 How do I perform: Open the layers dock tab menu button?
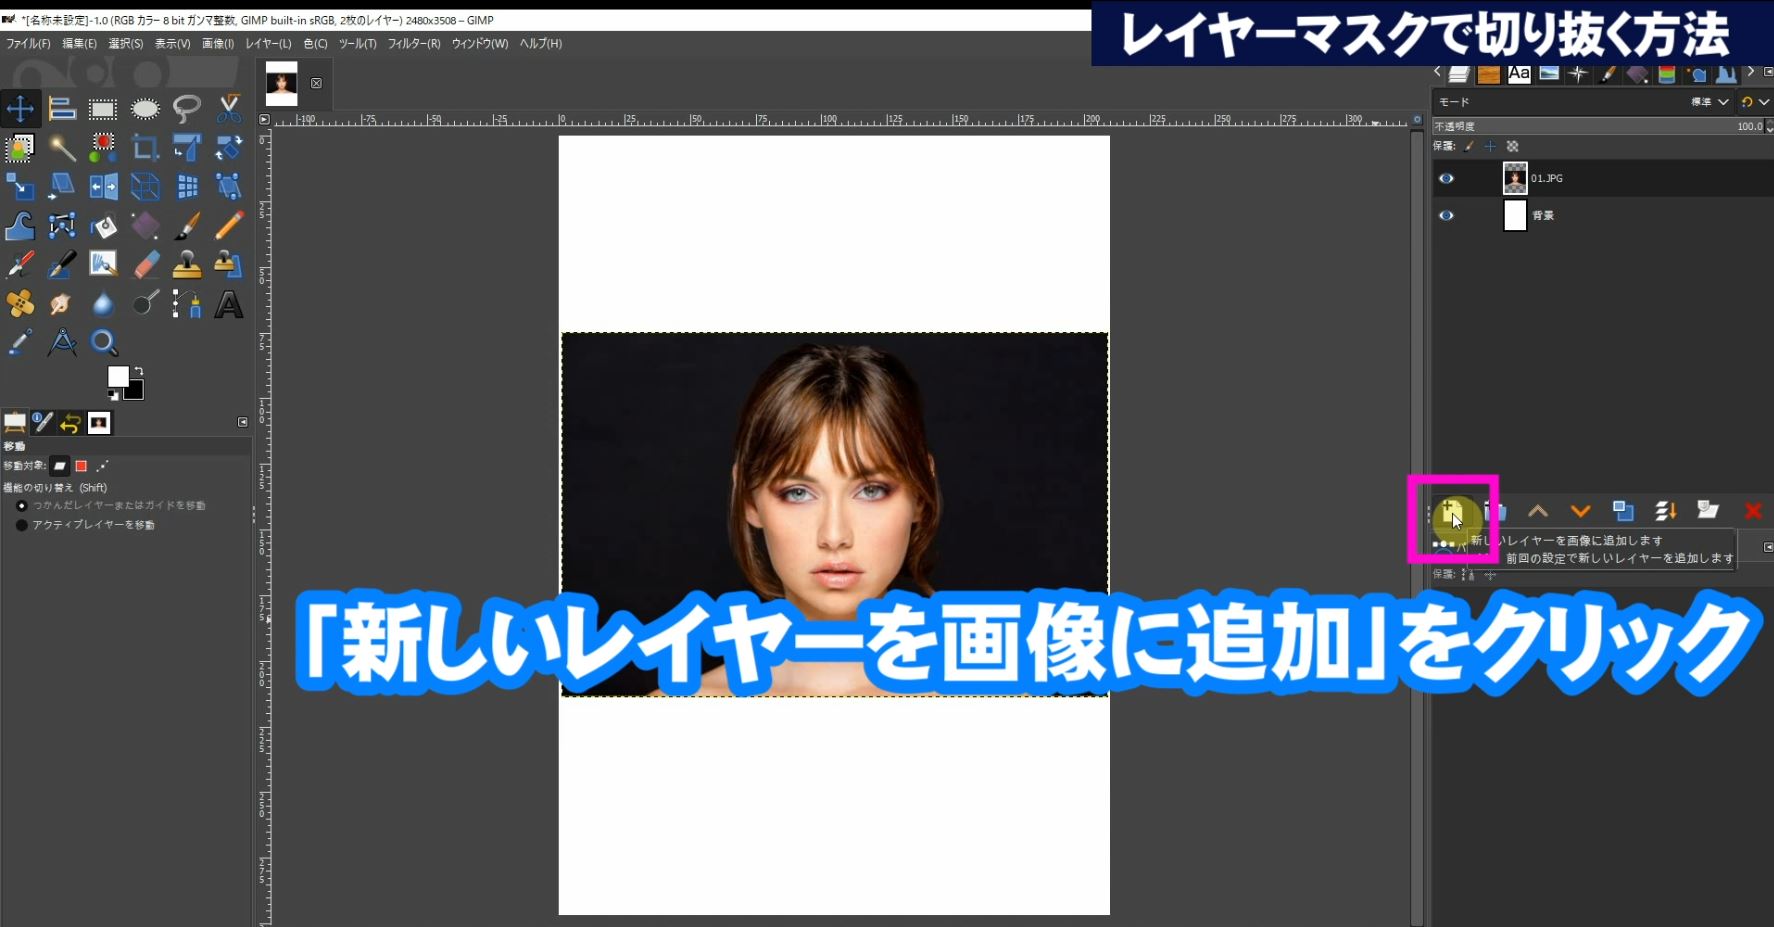coord(1767,72)
